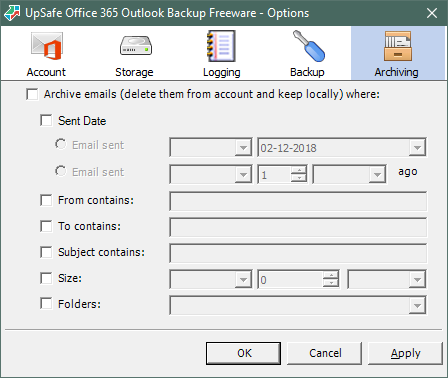
Task: Switch to the Account tab label
Action: point(46,72)
